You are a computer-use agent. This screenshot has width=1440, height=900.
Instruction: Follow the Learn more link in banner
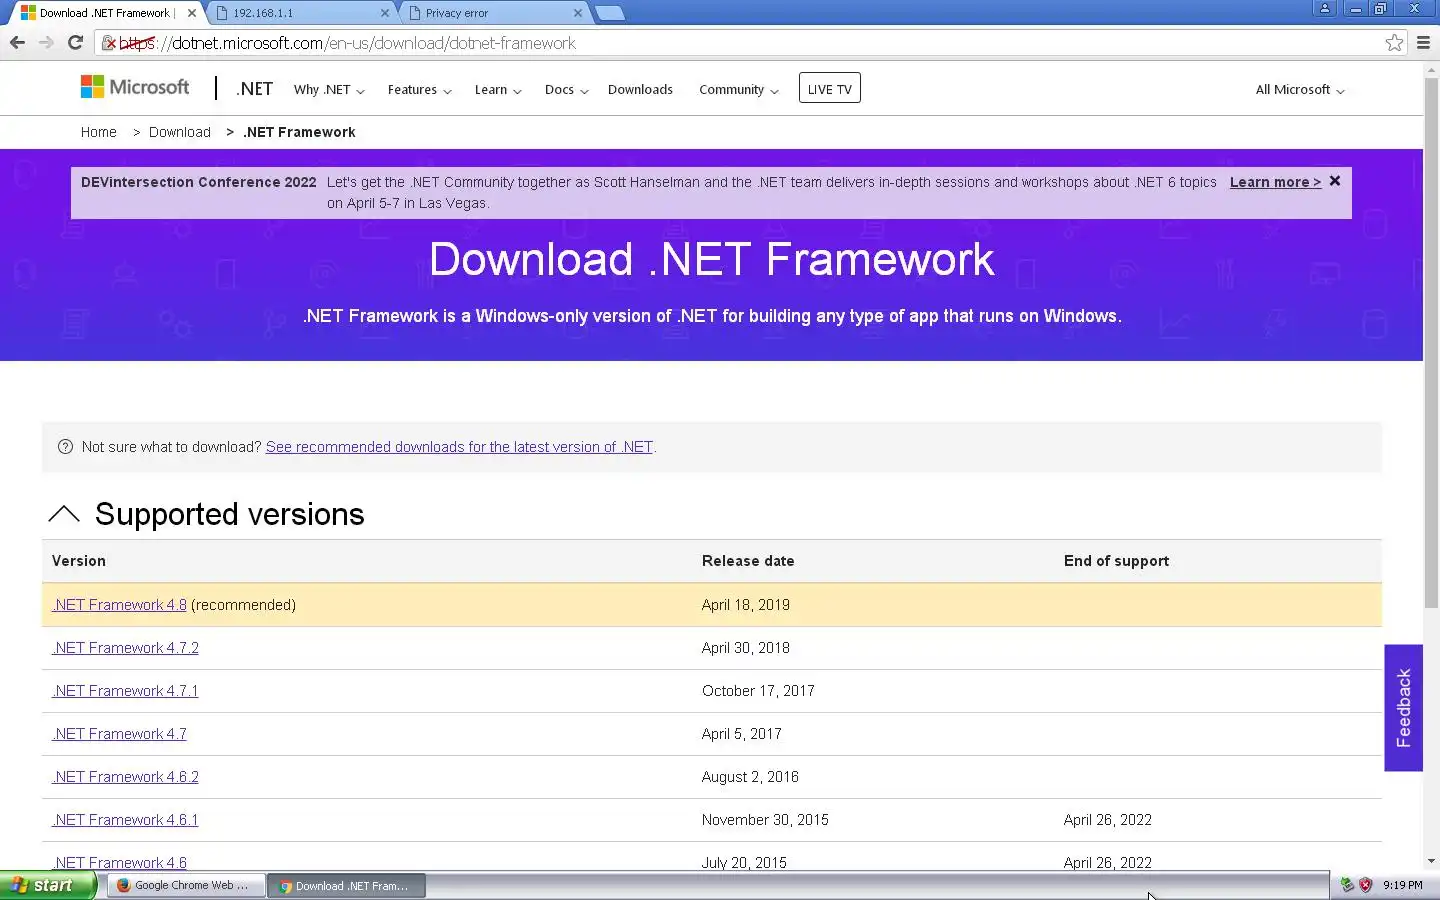click(1275, 182)
